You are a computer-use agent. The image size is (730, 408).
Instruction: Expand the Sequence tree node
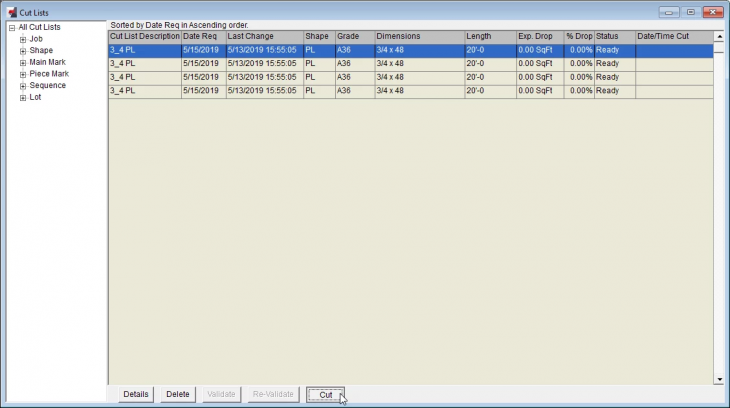click(23, 86)
